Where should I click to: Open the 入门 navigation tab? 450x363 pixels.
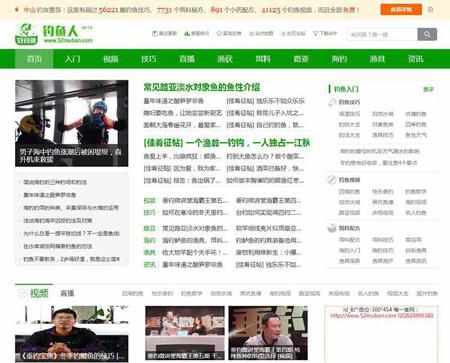[72, 59]
